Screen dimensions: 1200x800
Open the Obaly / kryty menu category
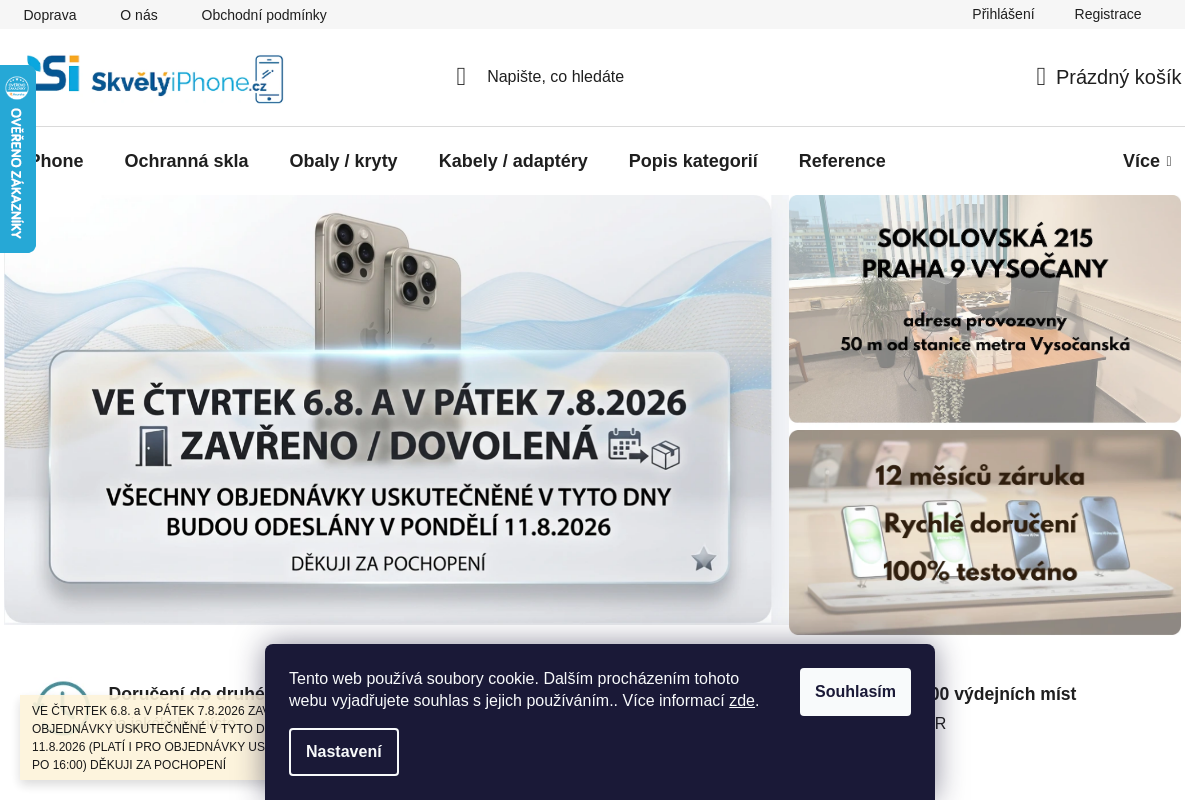click(343, 161)
